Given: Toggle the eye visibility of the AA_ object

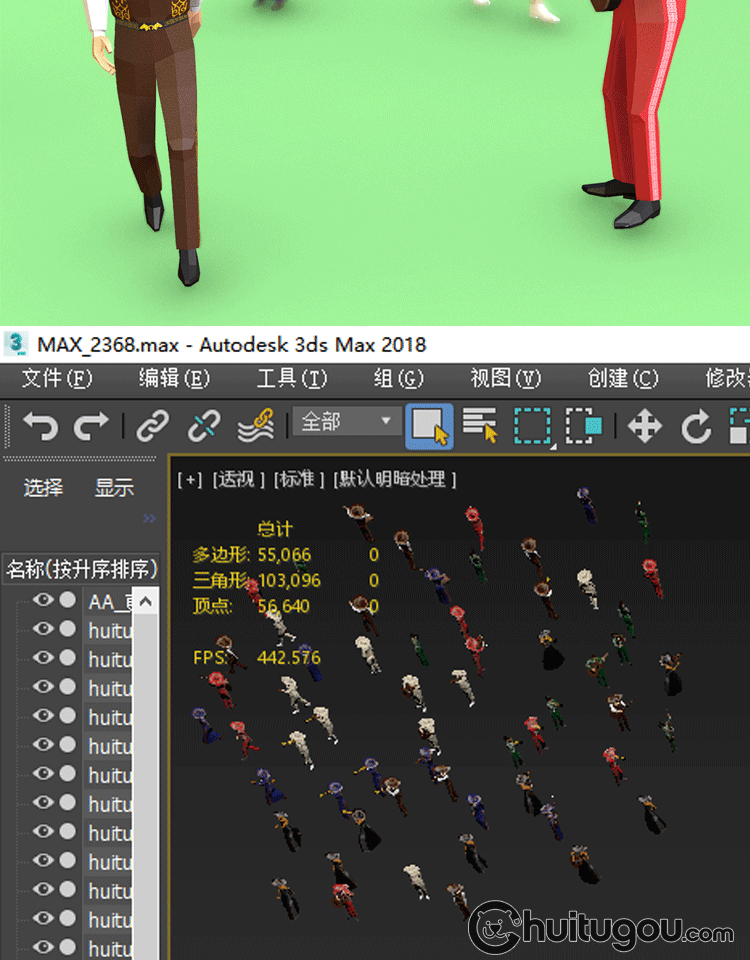Looking at the screenshot, I should [43, 600].
